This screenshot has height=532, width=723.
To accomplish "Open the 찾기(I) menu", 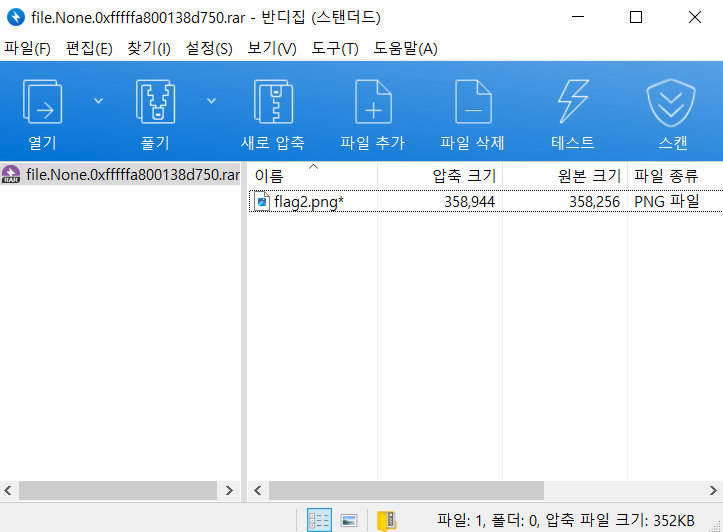I will click(149, 48).
